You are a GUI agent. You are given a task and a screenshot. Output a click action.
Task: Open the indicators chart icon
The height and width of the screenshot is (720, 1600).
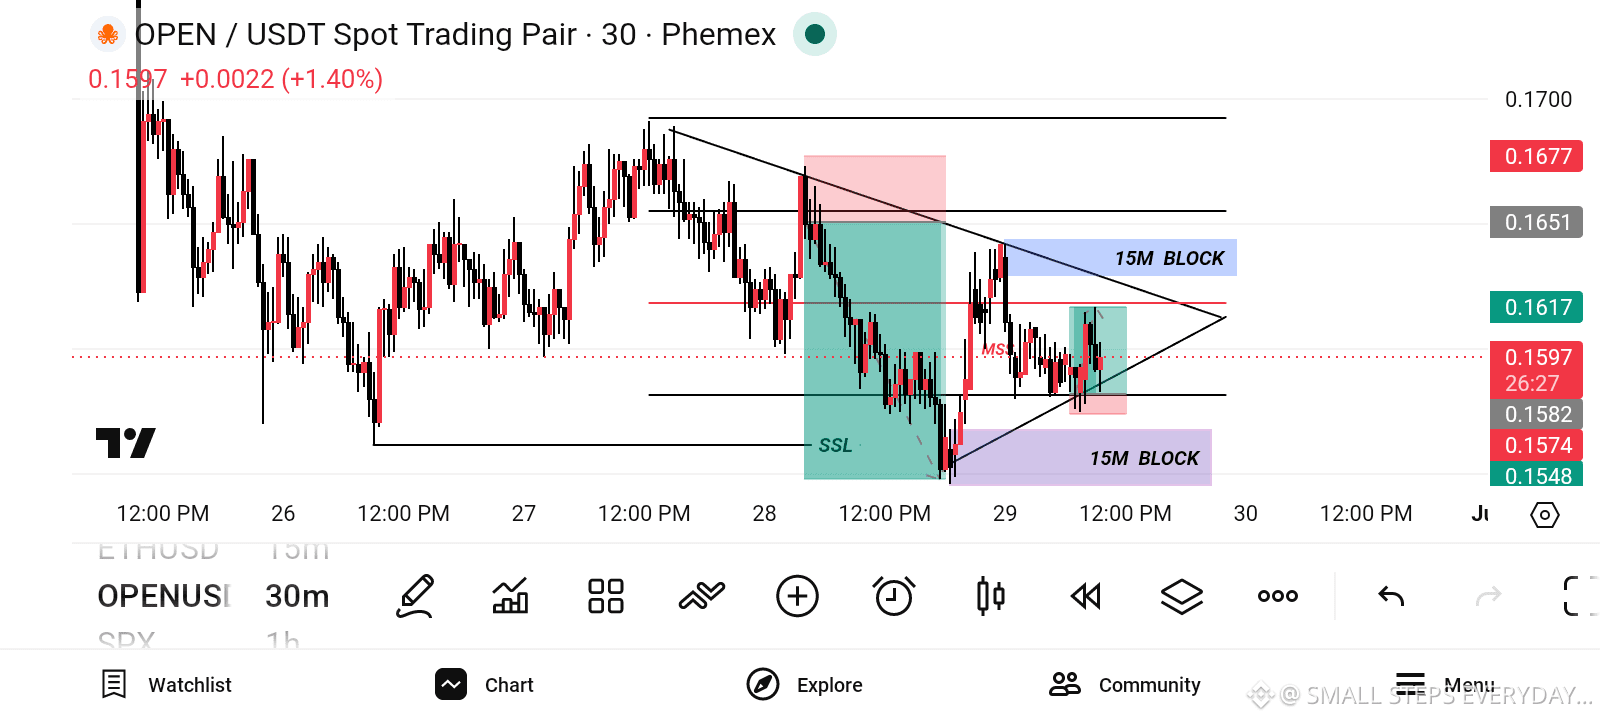point(510,596)
